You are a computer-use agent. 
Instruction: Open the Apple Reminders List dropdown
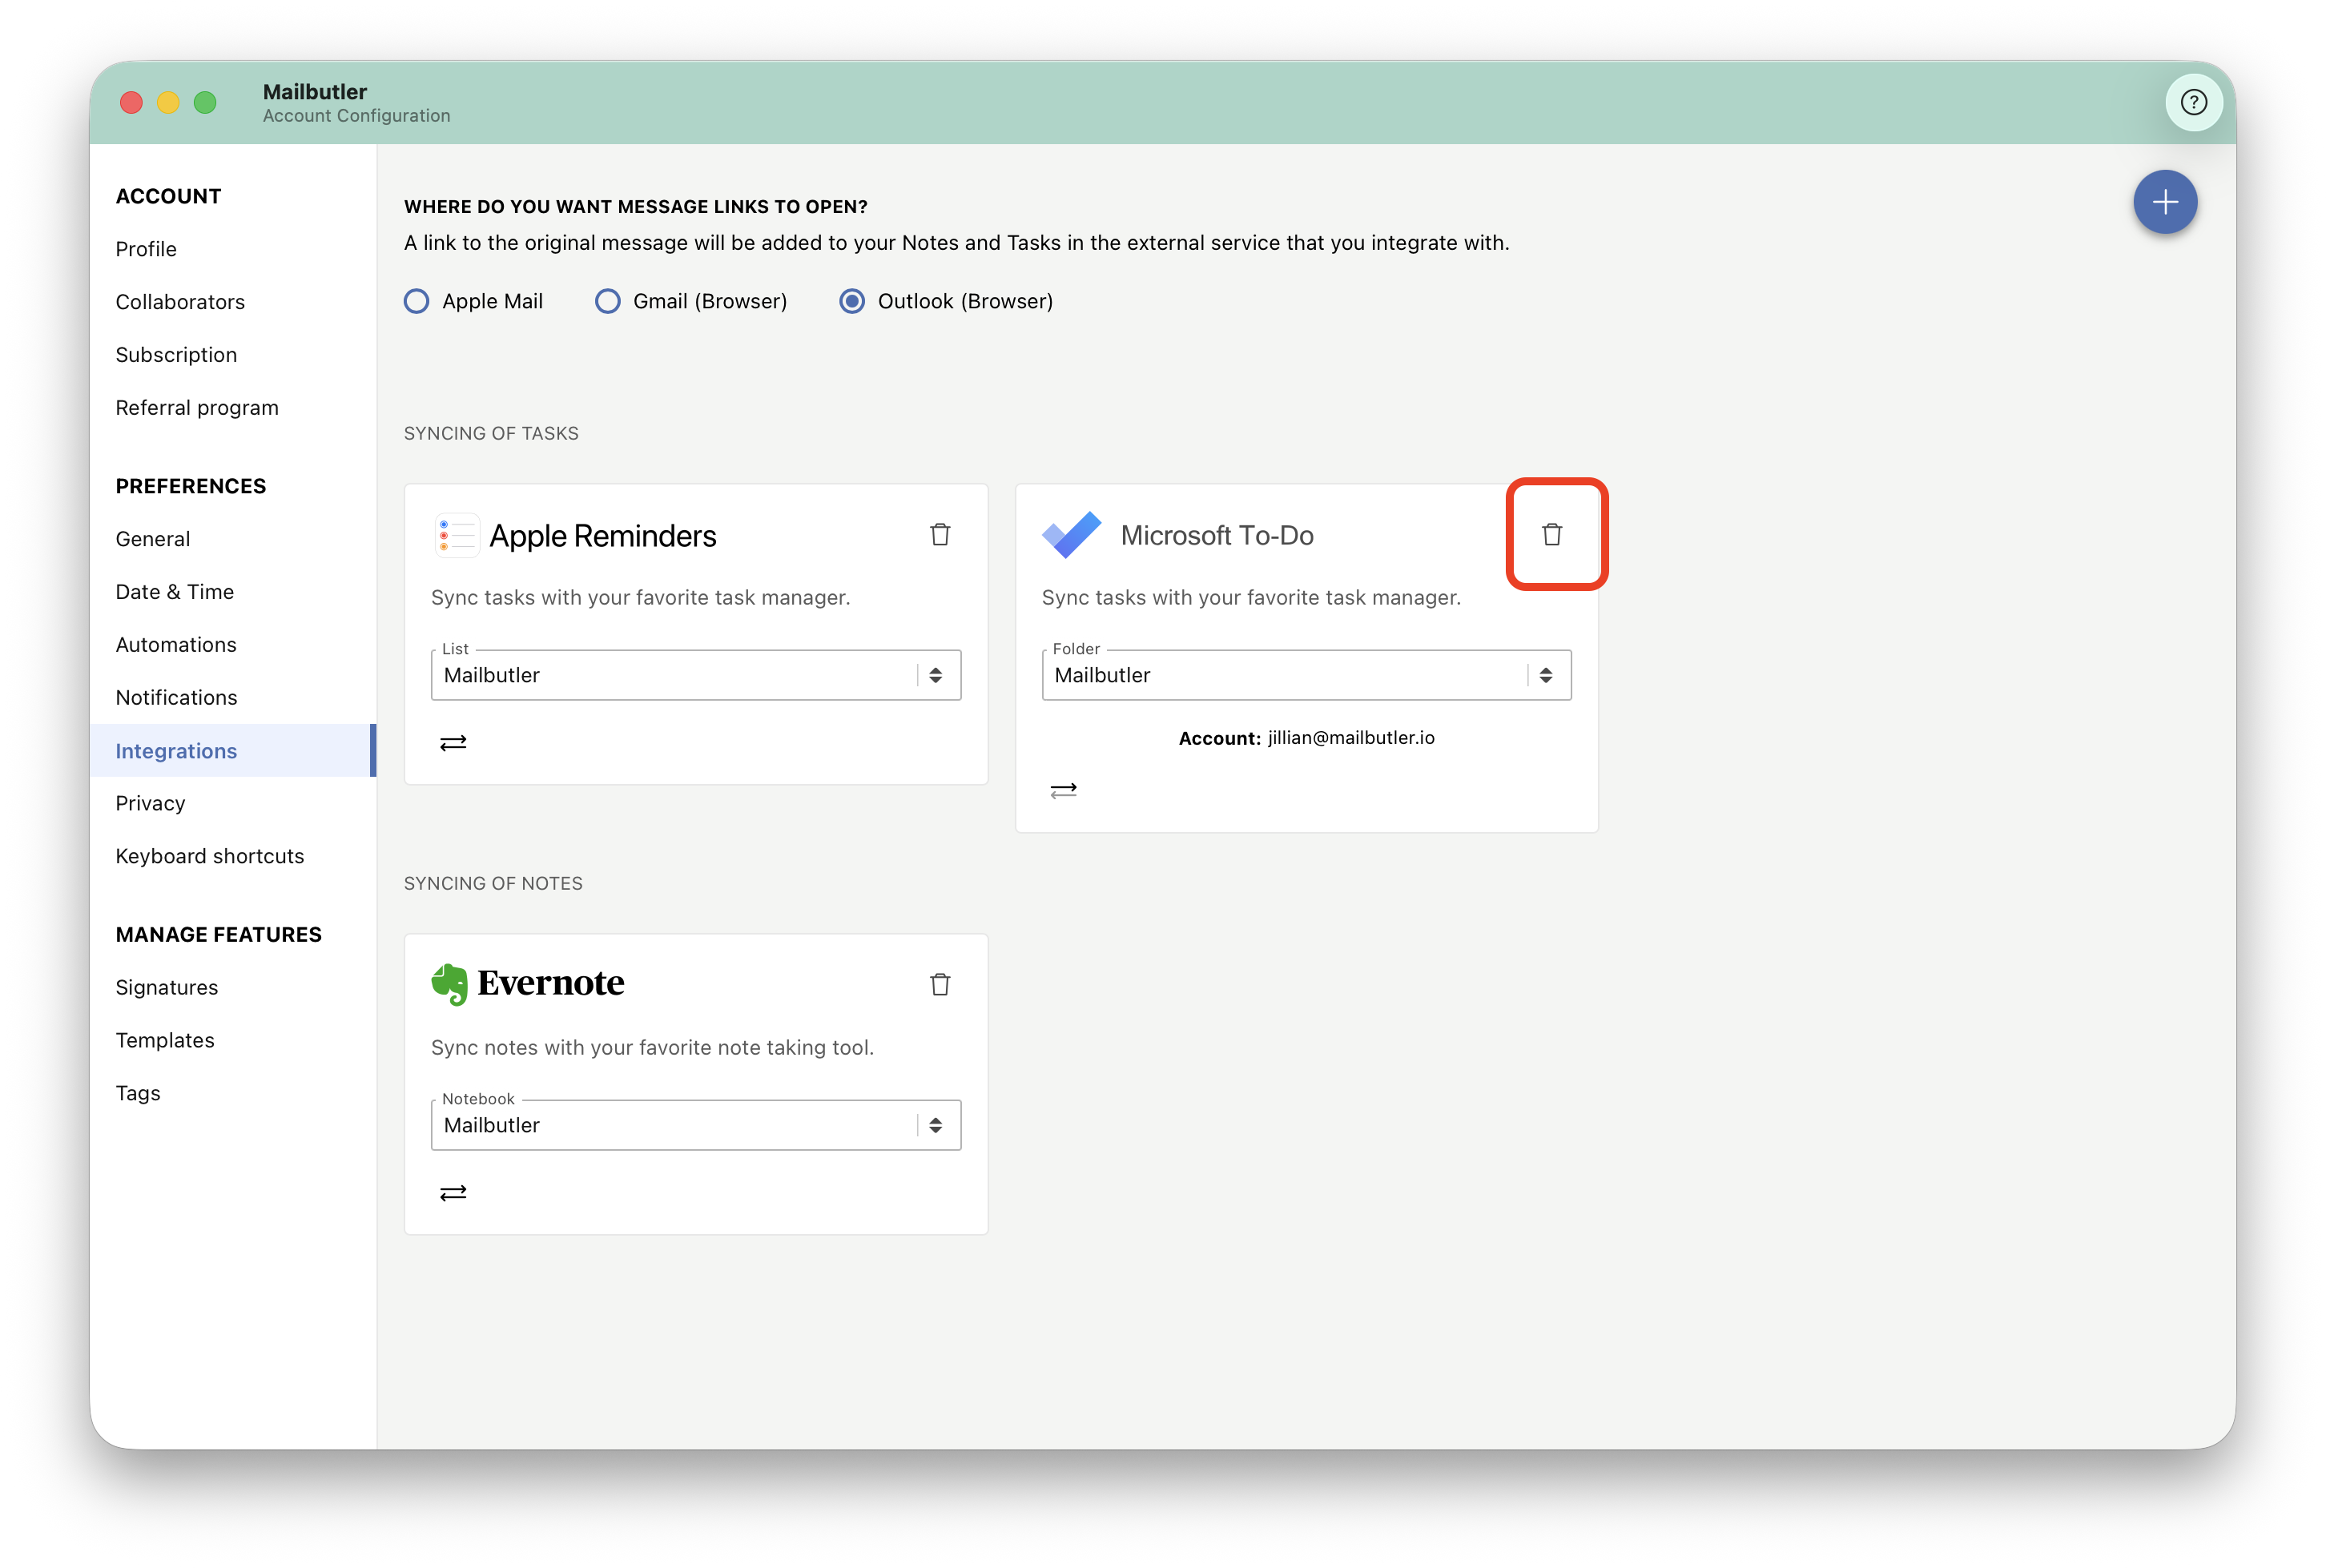[x=696, y=675]
